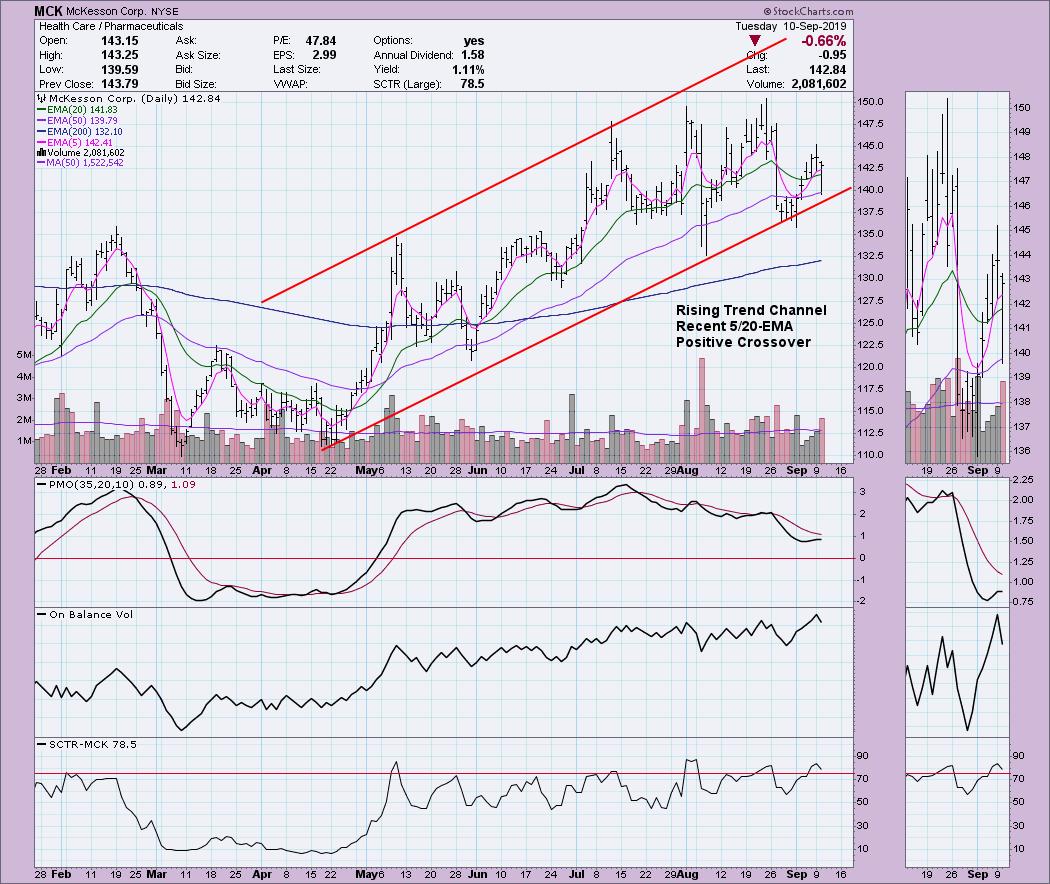Click the Rising Trend Channel annotation
1050x884 pixels.
click(x=751, y=310)
